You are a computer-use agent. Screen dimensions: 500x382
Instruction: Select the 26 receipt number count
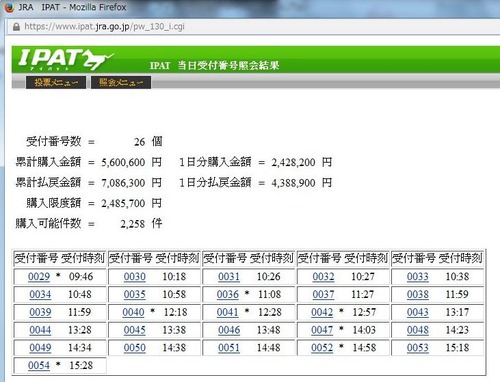coord(140,142)
